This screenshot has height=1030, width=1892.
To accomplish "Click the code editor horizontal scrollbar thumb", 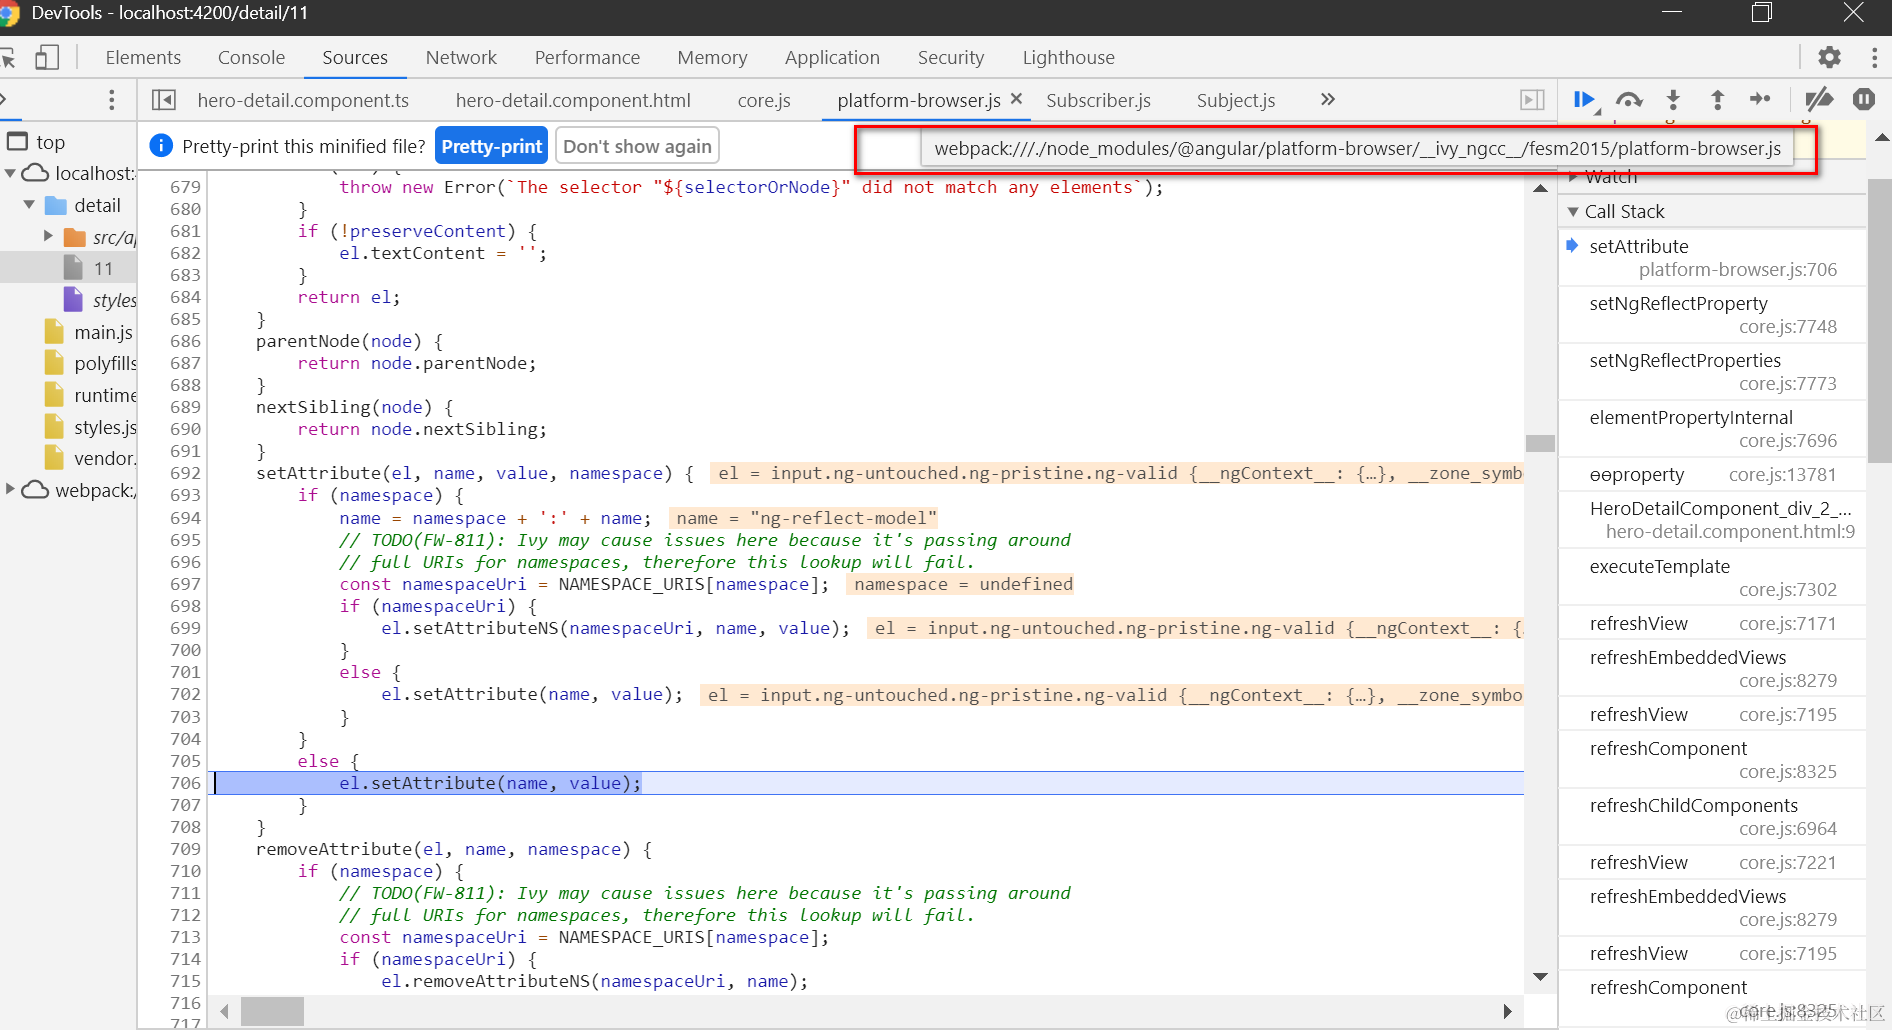I will [272, 1011].
